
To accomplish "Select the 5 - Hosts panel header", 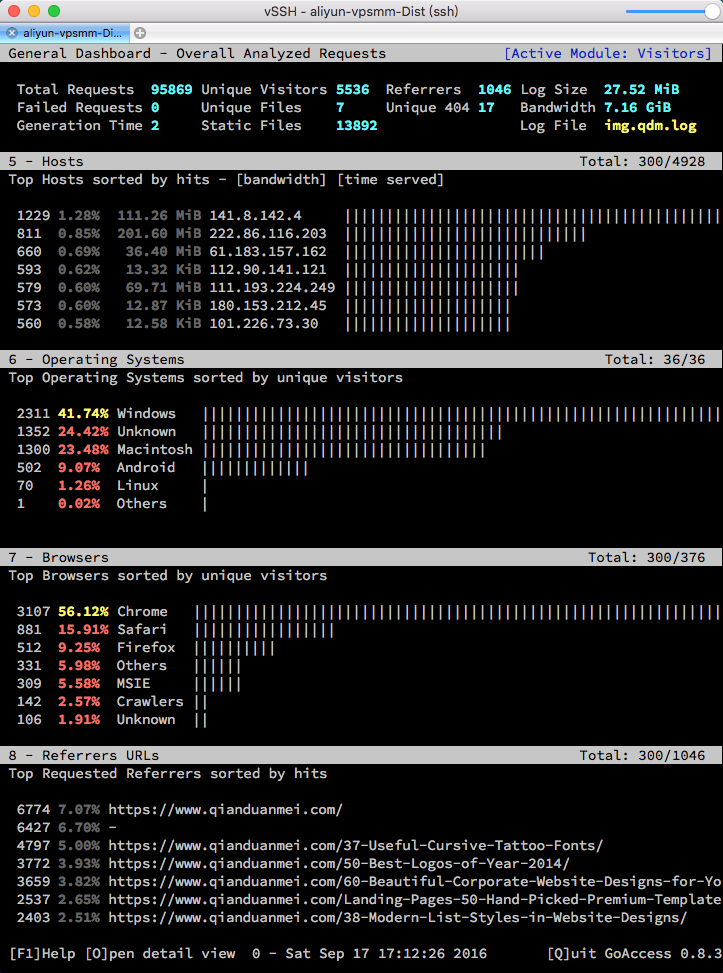I will (x=47, y=162).
